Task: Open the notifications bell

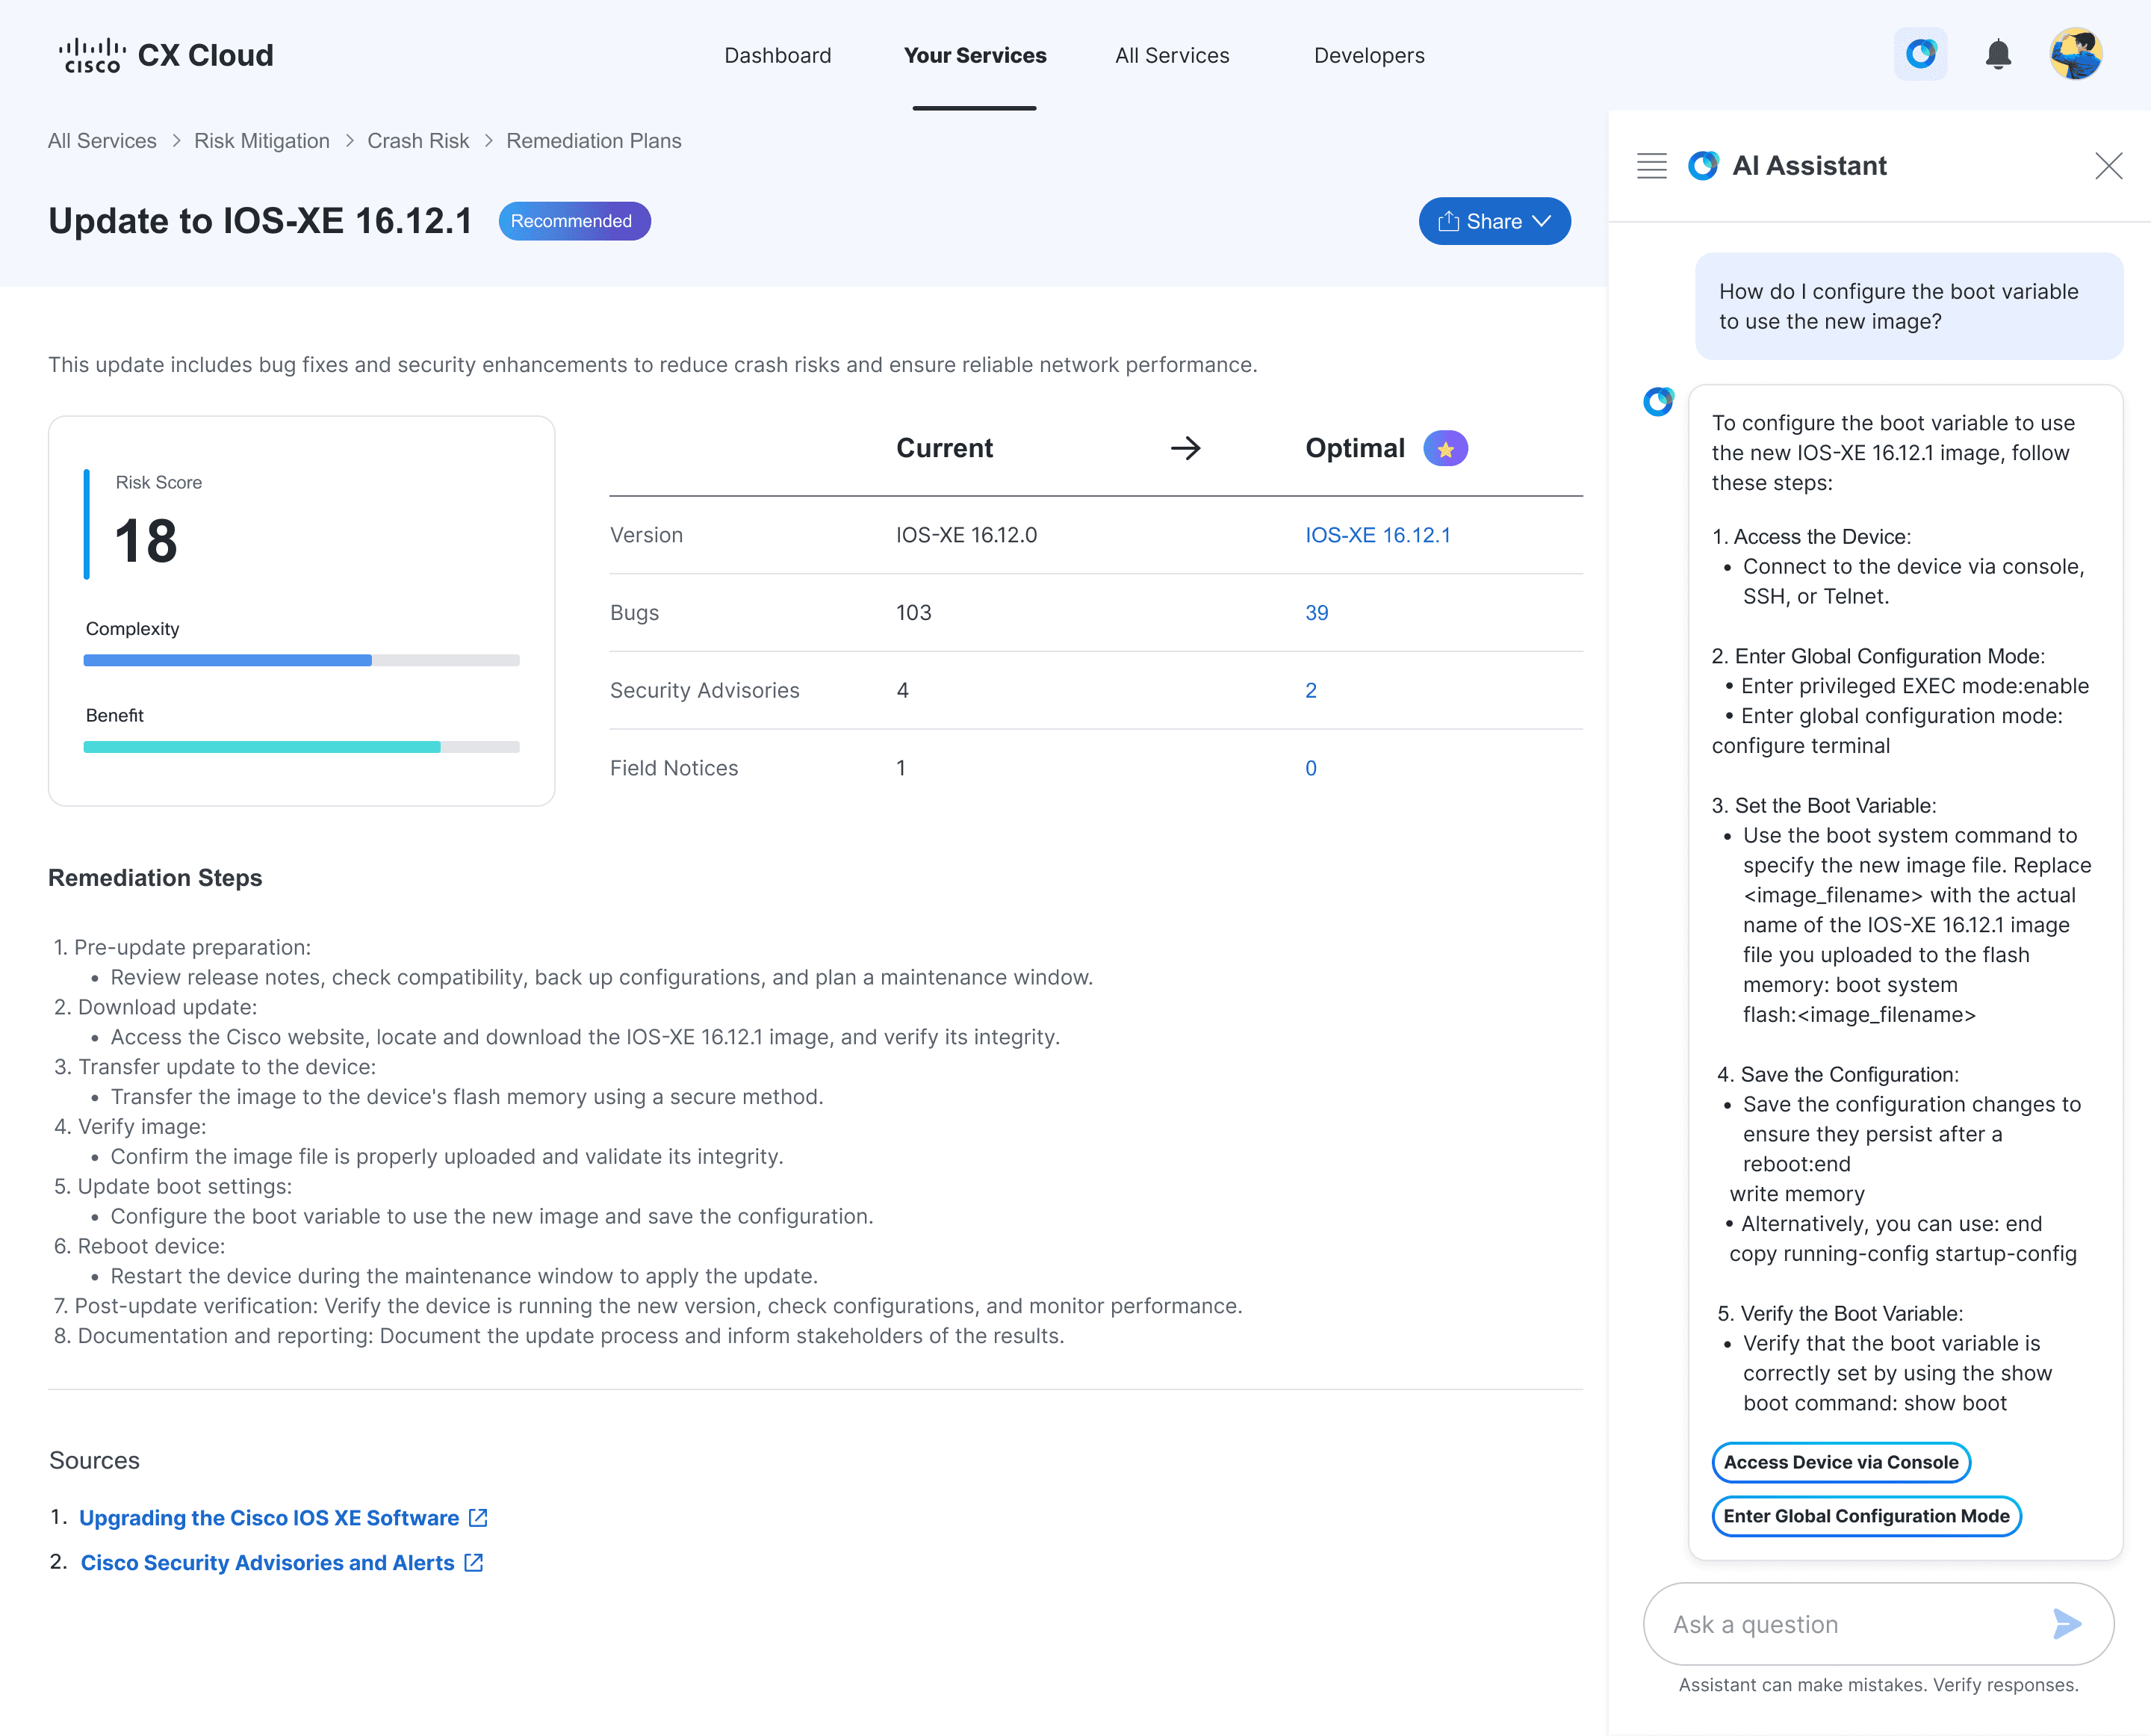Action: pos(1997,54)
